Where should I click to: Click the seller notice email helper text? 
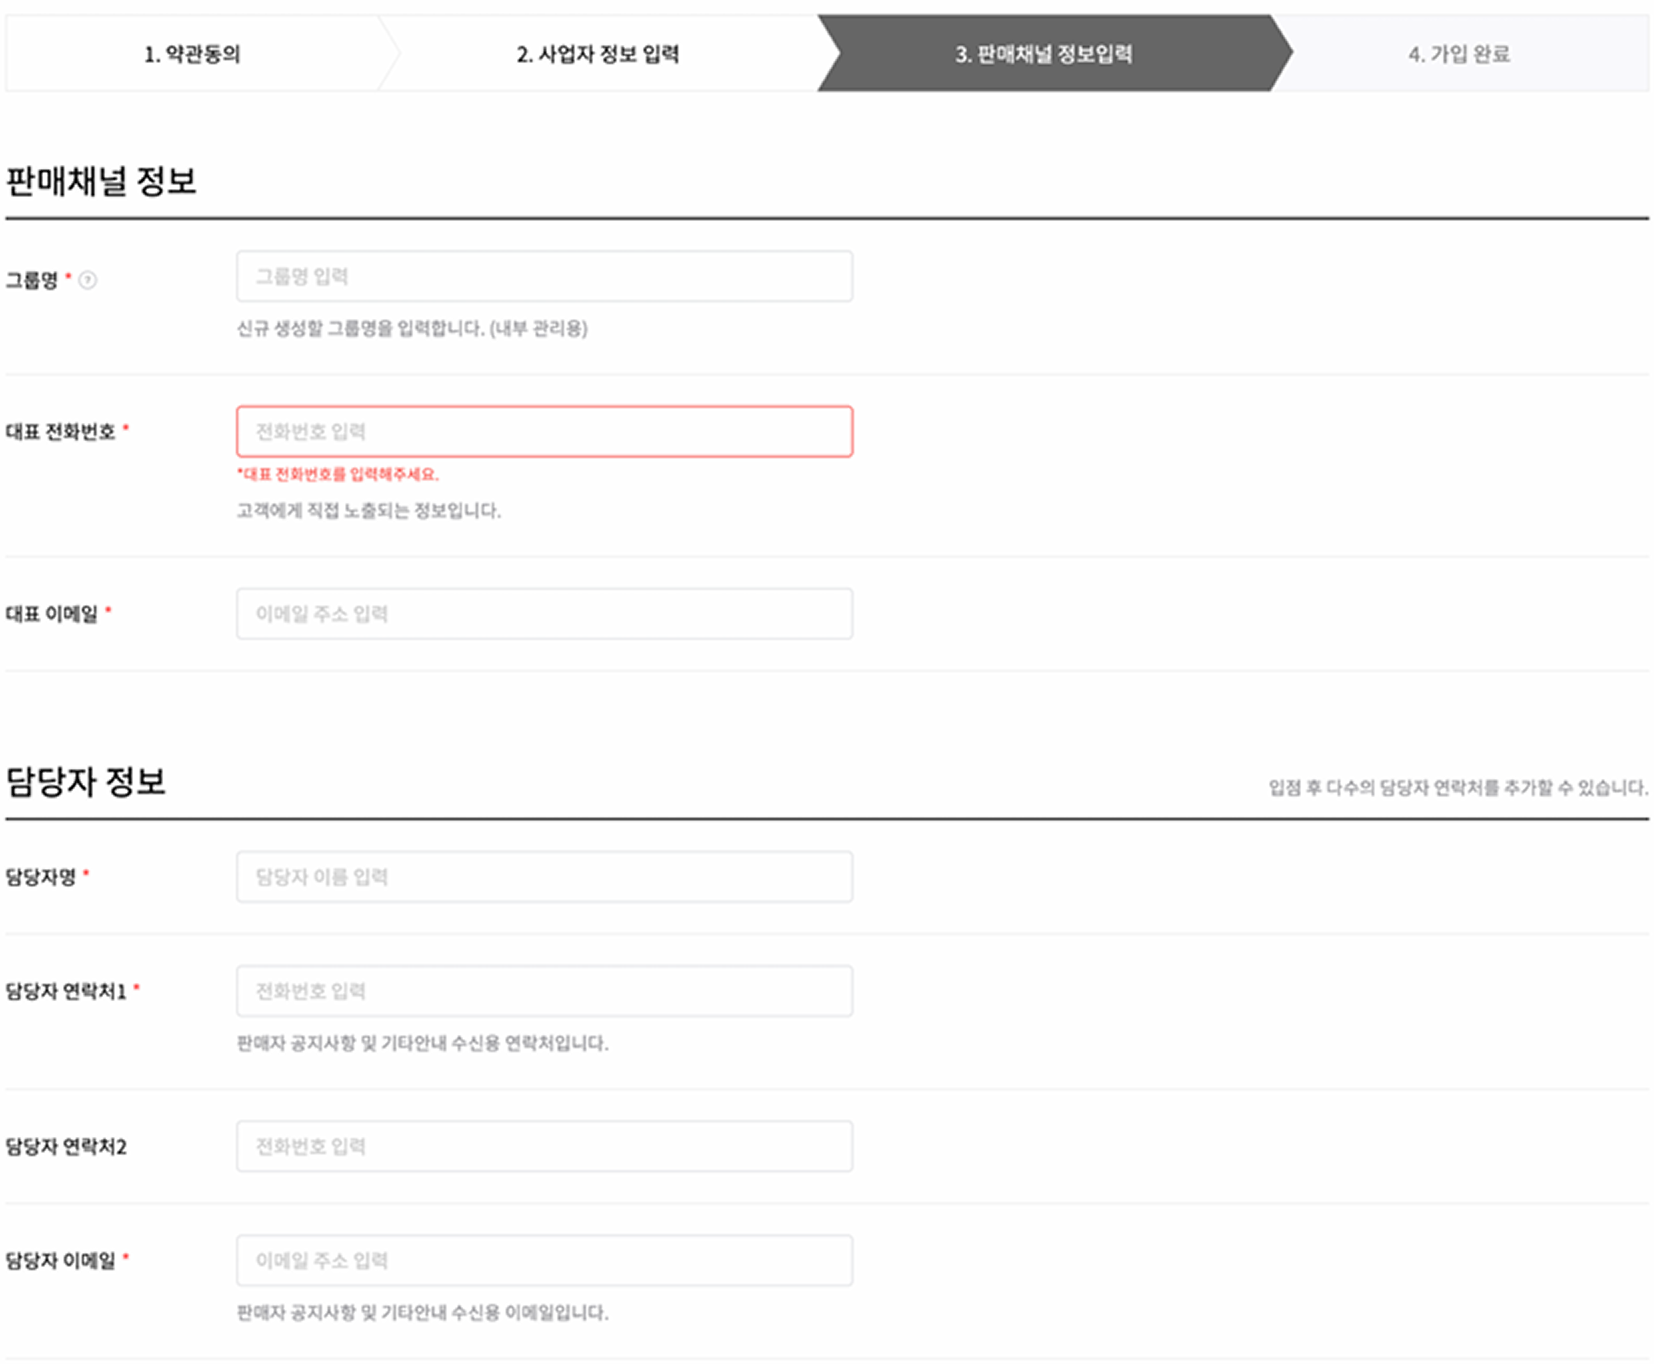(421, 1309)
